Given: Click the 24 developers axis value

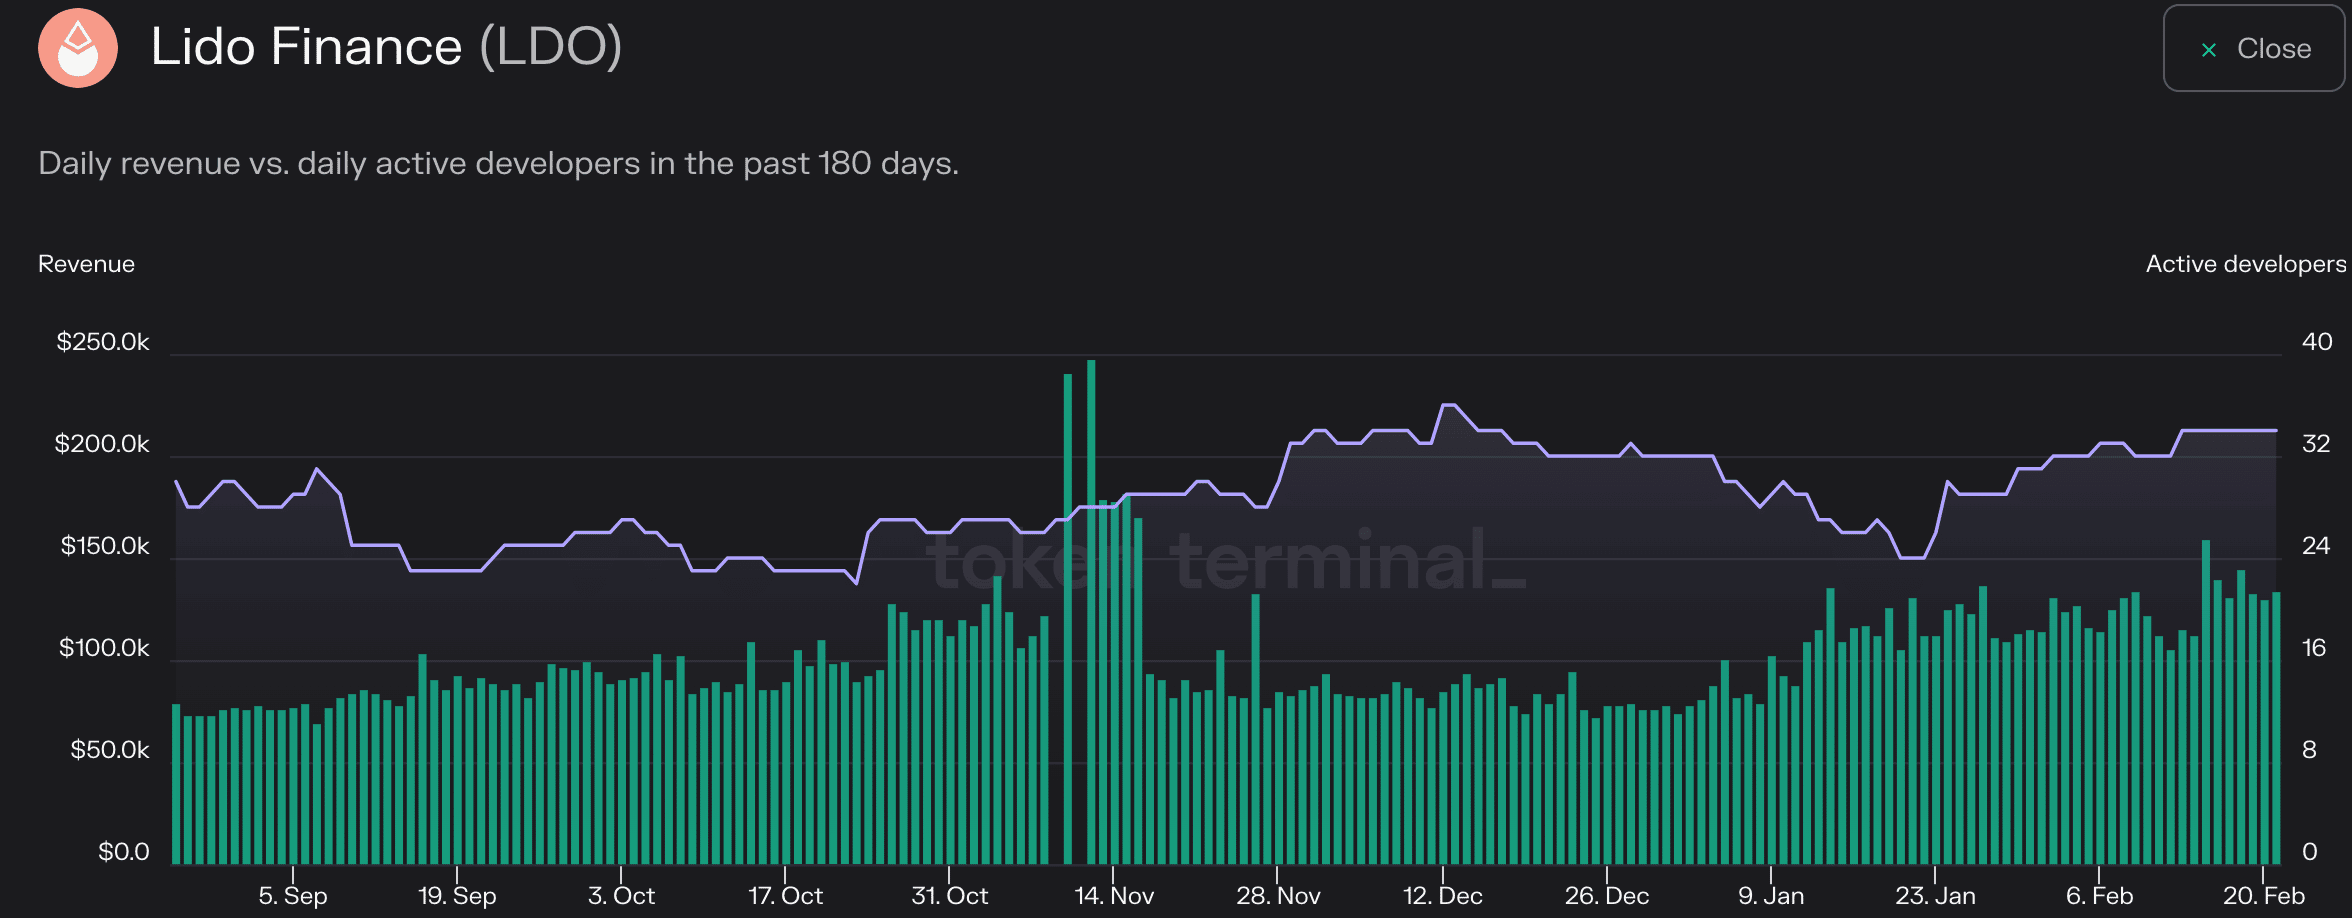Looking at the screenshot, I should (2316, 546).
